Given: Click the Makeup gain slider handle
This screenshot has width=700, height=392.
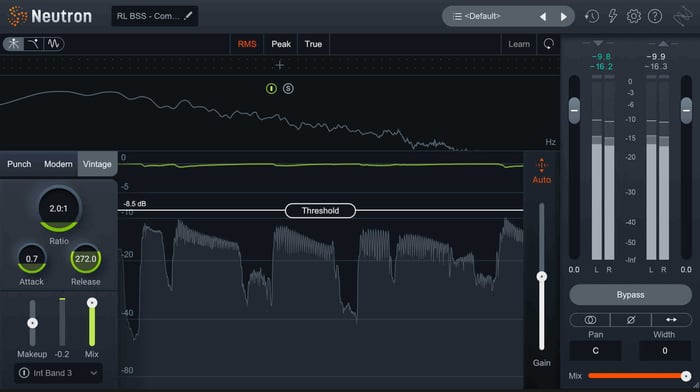Looking at the screenshot, I should pos(32,323).
